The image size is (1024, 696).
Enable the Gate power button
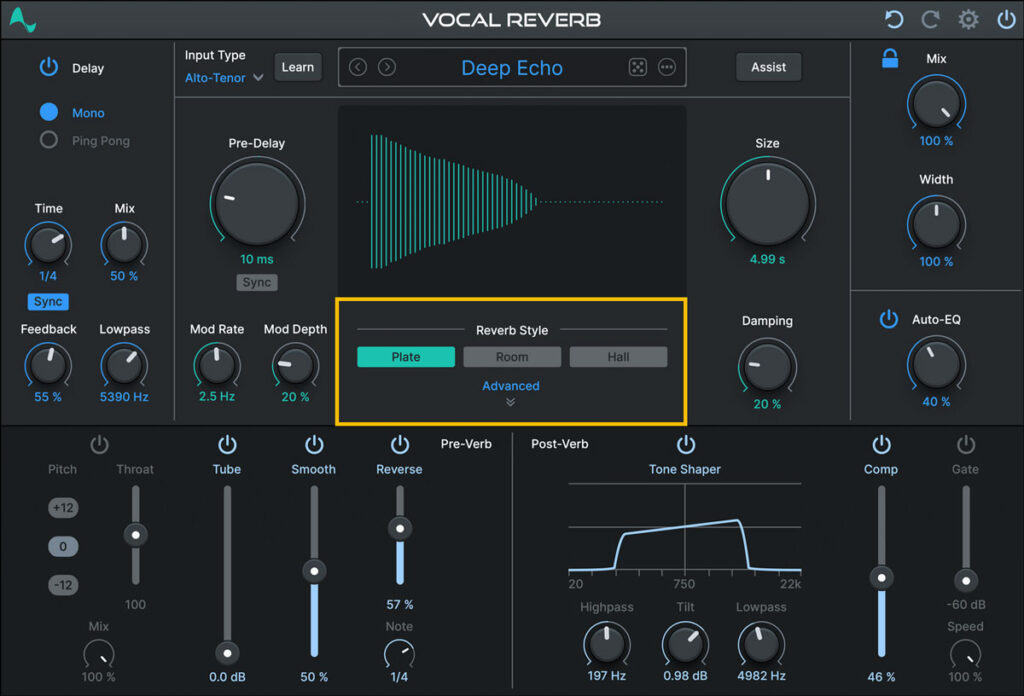[x=966, y=445]
